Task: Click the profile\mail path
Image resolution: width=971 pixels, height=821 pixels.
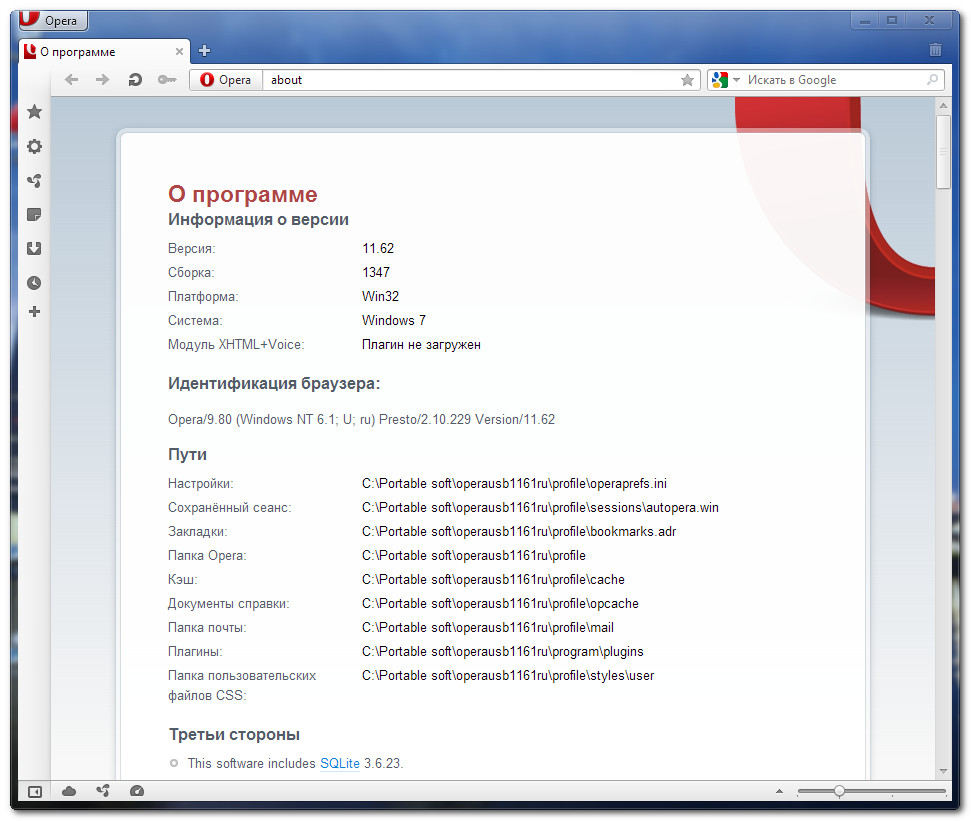Action: pos(488,628)
